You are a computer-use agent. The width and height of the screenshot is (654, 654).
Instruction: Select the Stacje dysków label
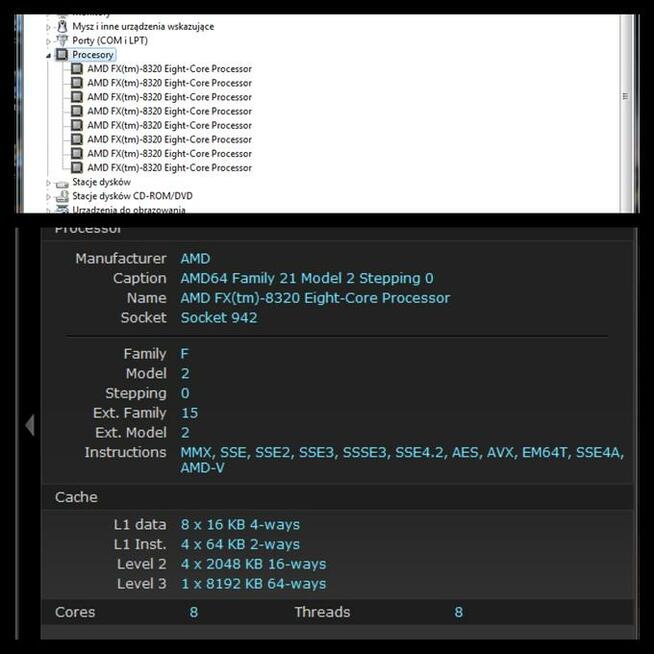coord(101,182)
